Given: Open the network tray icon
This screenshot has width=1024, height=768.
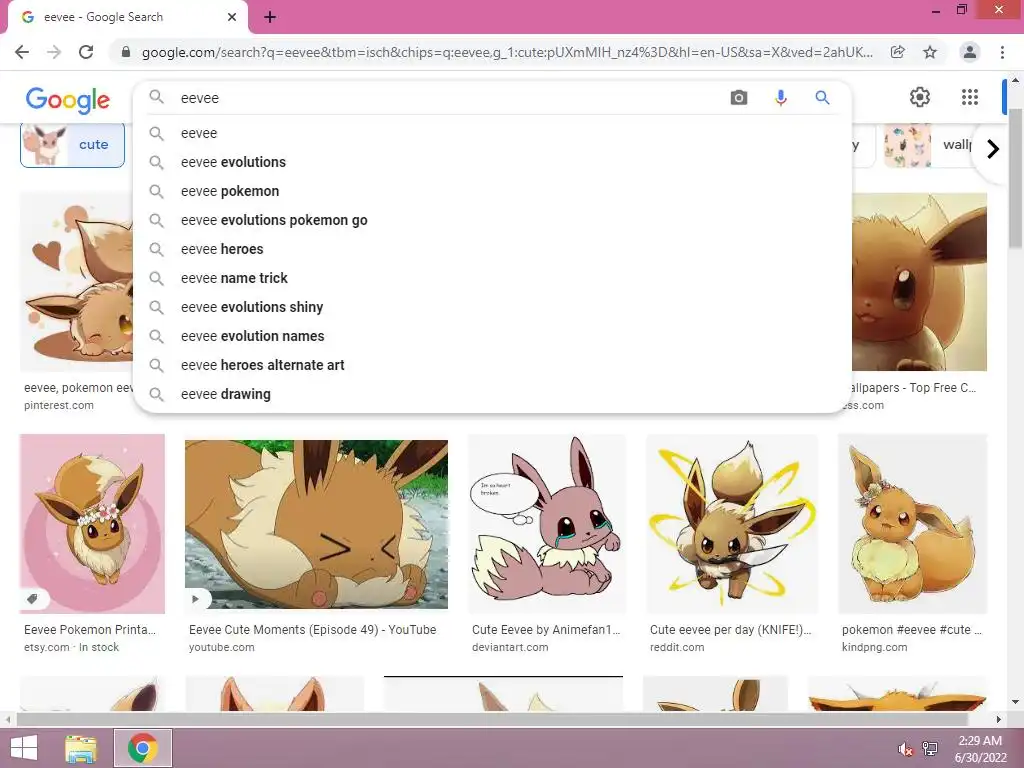Looking at the screenshot, I should click(930, 749).
